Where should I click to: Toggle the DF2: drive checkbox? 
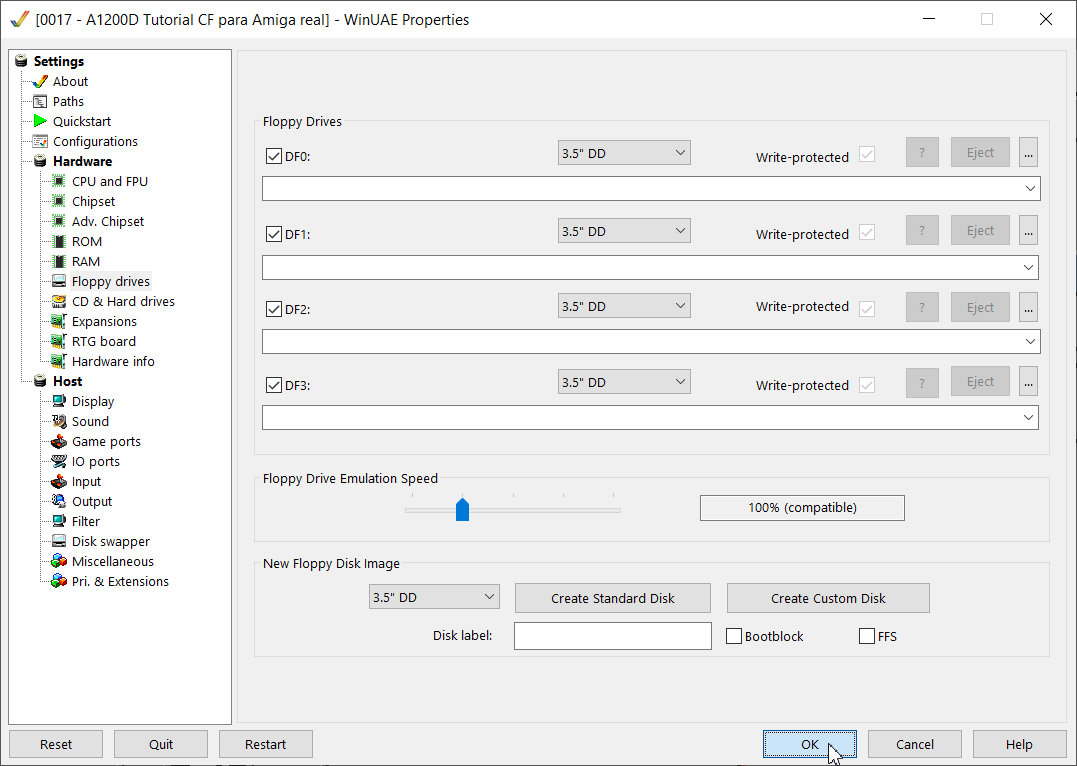(x=273, y=309)
